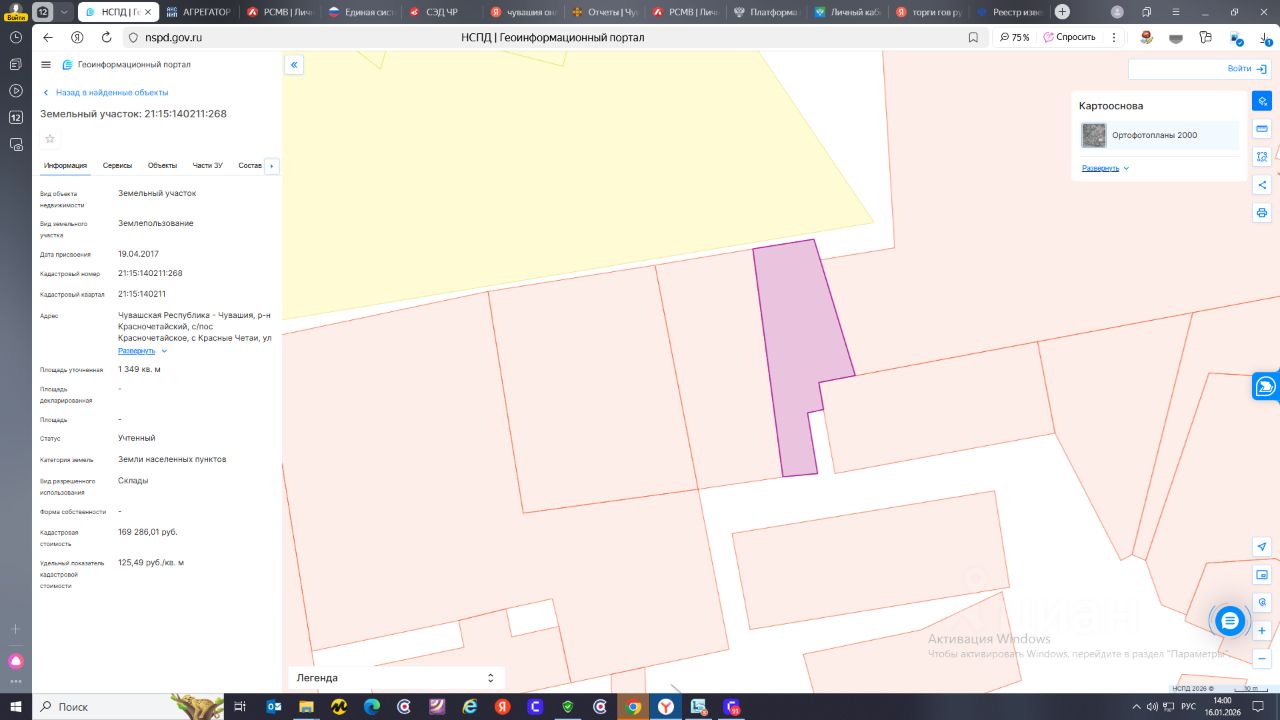Switch to the Части ЗУ tab
1280x720 pixels.
click(x=208, y=165)
